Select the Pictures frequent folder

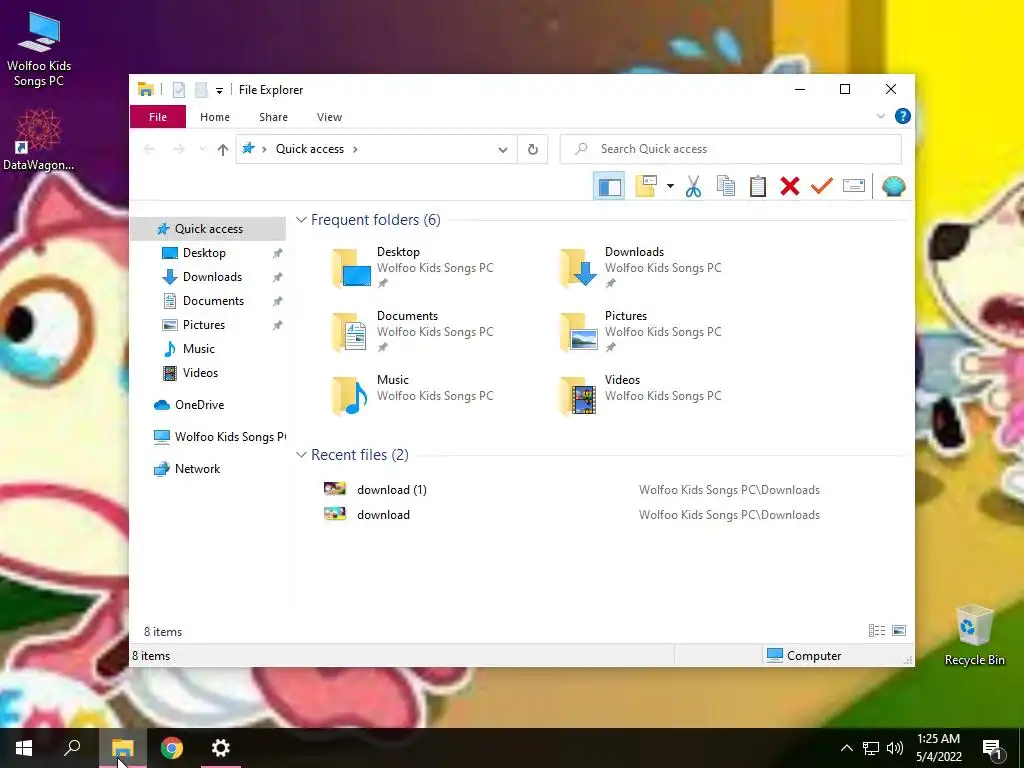coord(641,332)
